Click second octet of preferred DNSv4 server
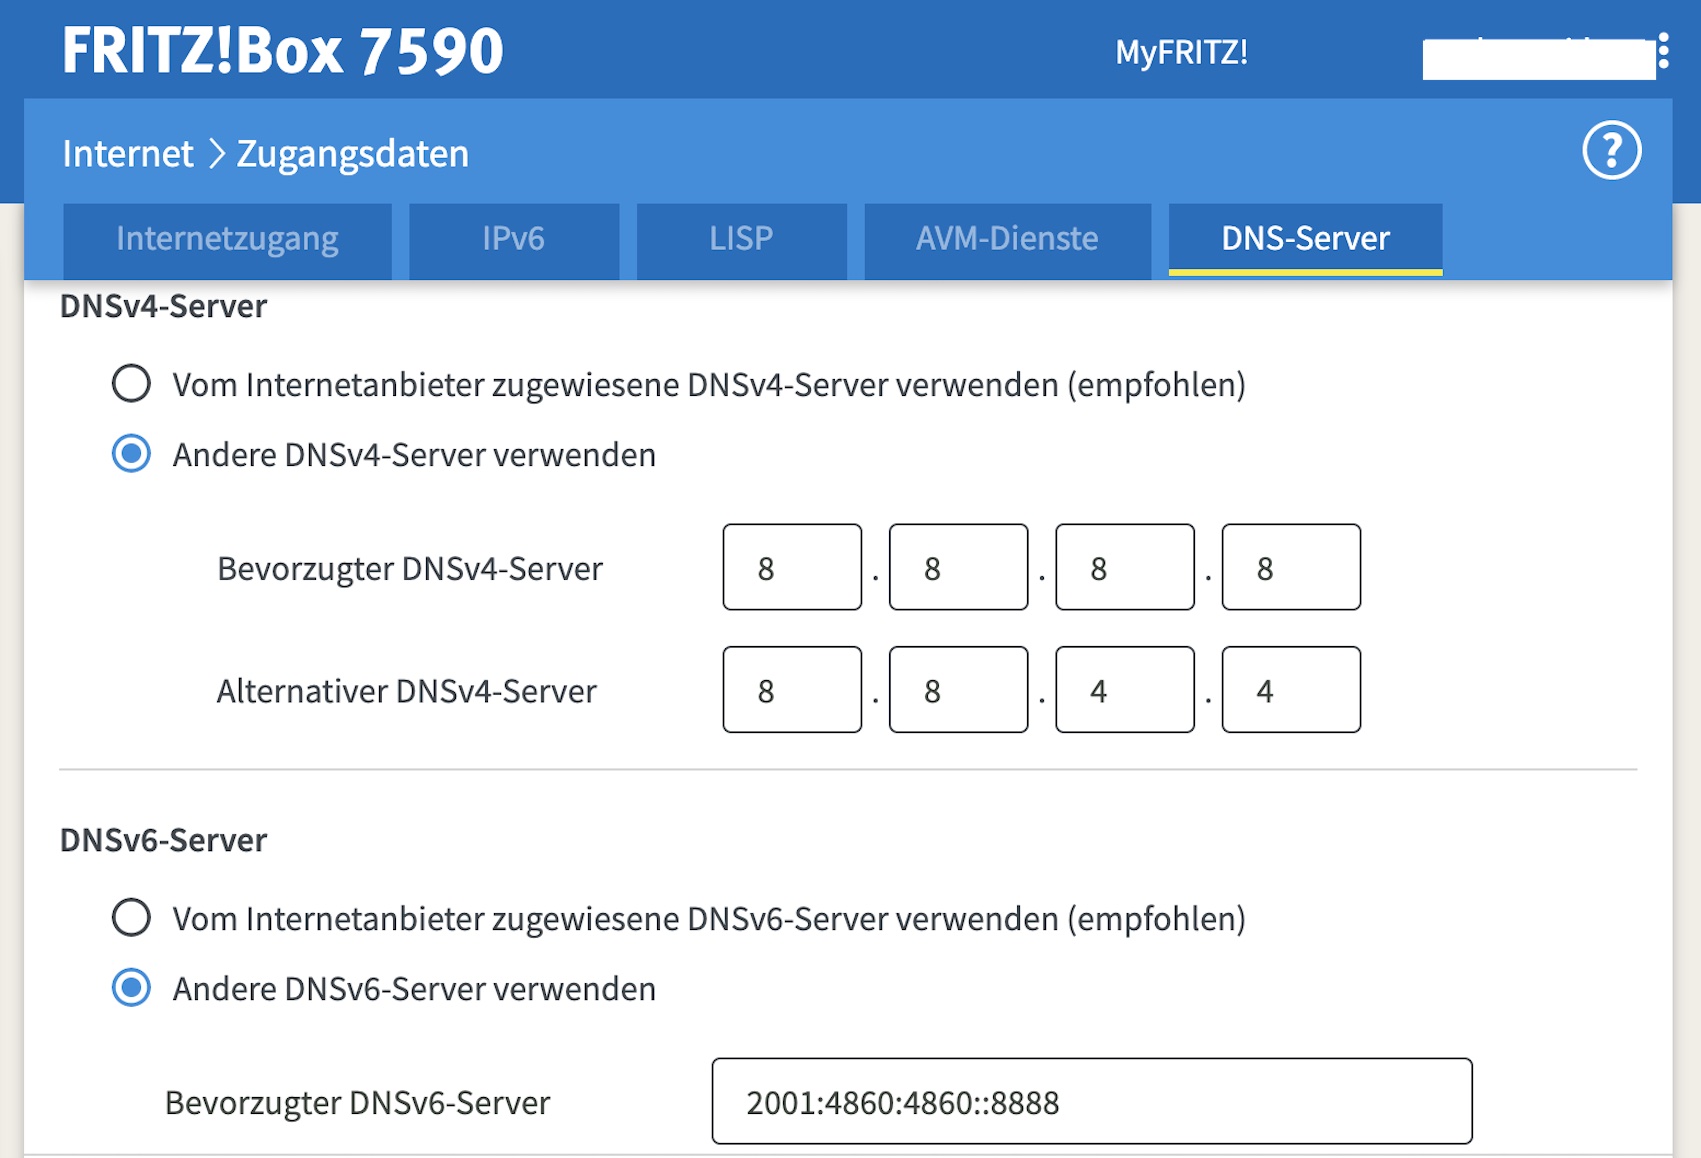 (x=958, y=567)
